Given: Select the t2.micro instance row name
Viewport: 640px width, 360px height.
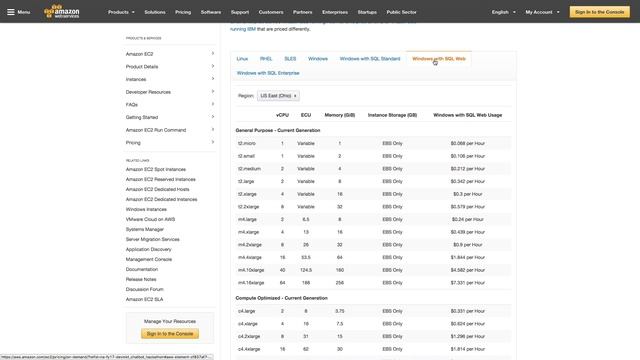Looking at the screenshot, I should point(247,143).
